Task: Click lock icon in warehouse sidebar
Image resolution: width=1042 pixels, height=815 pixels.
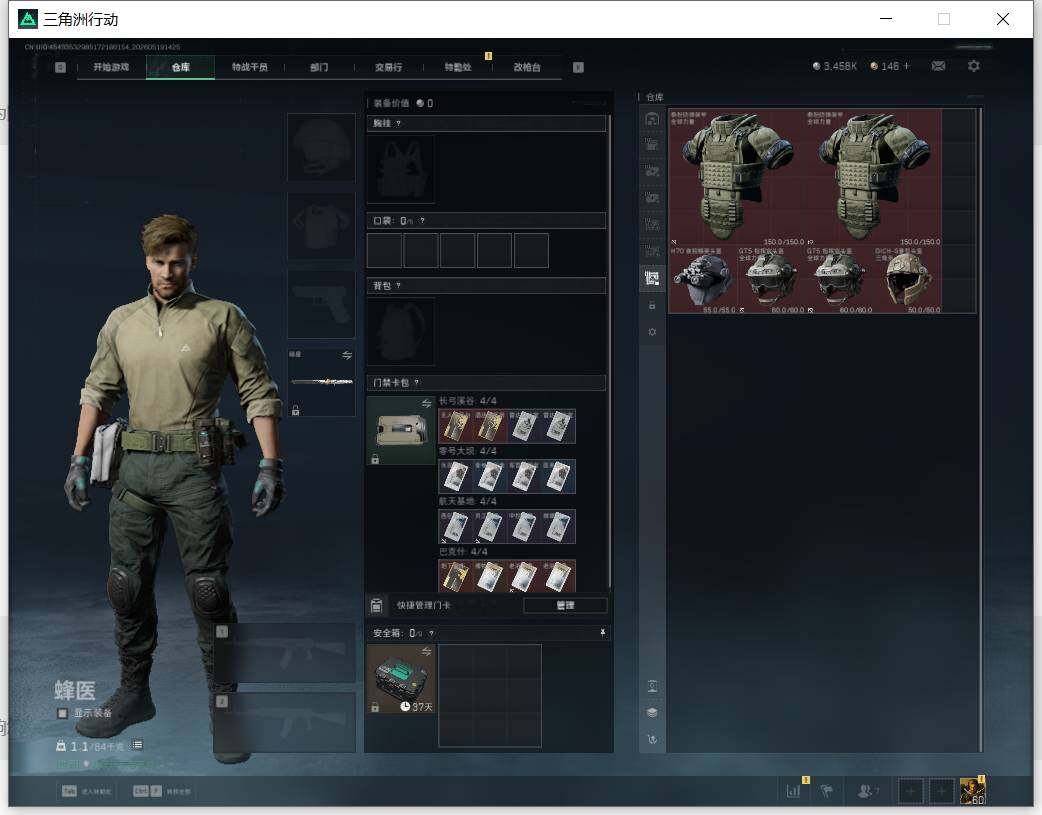Action: [x=652, y=305]
